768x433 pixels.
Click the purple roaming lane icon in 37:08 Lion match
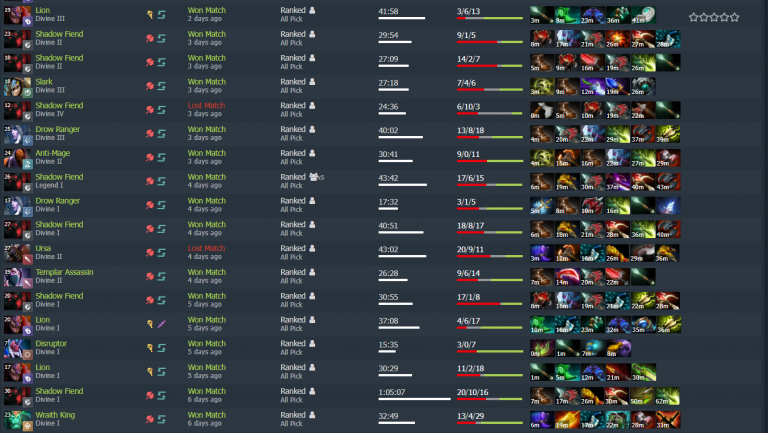162,324
